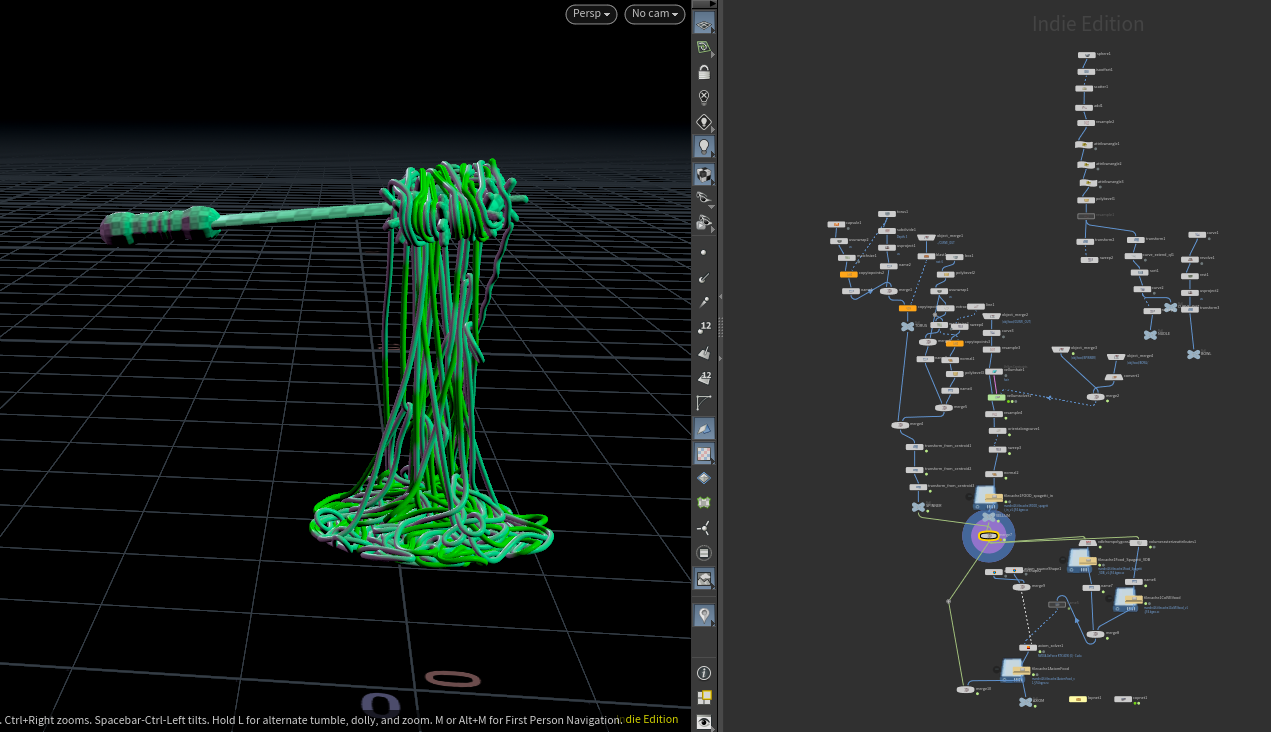1271x732 pixels.
Task: Open the Persp viewport dropdown
Action: (x=592, y=14)
